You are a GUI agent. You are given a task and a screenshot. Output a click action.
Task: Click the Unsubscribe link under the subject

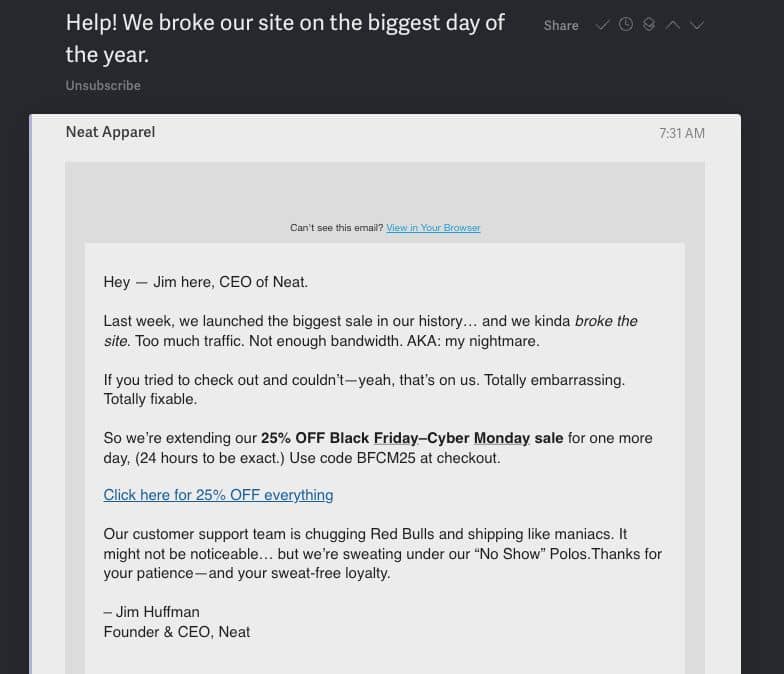coord(103,85)
